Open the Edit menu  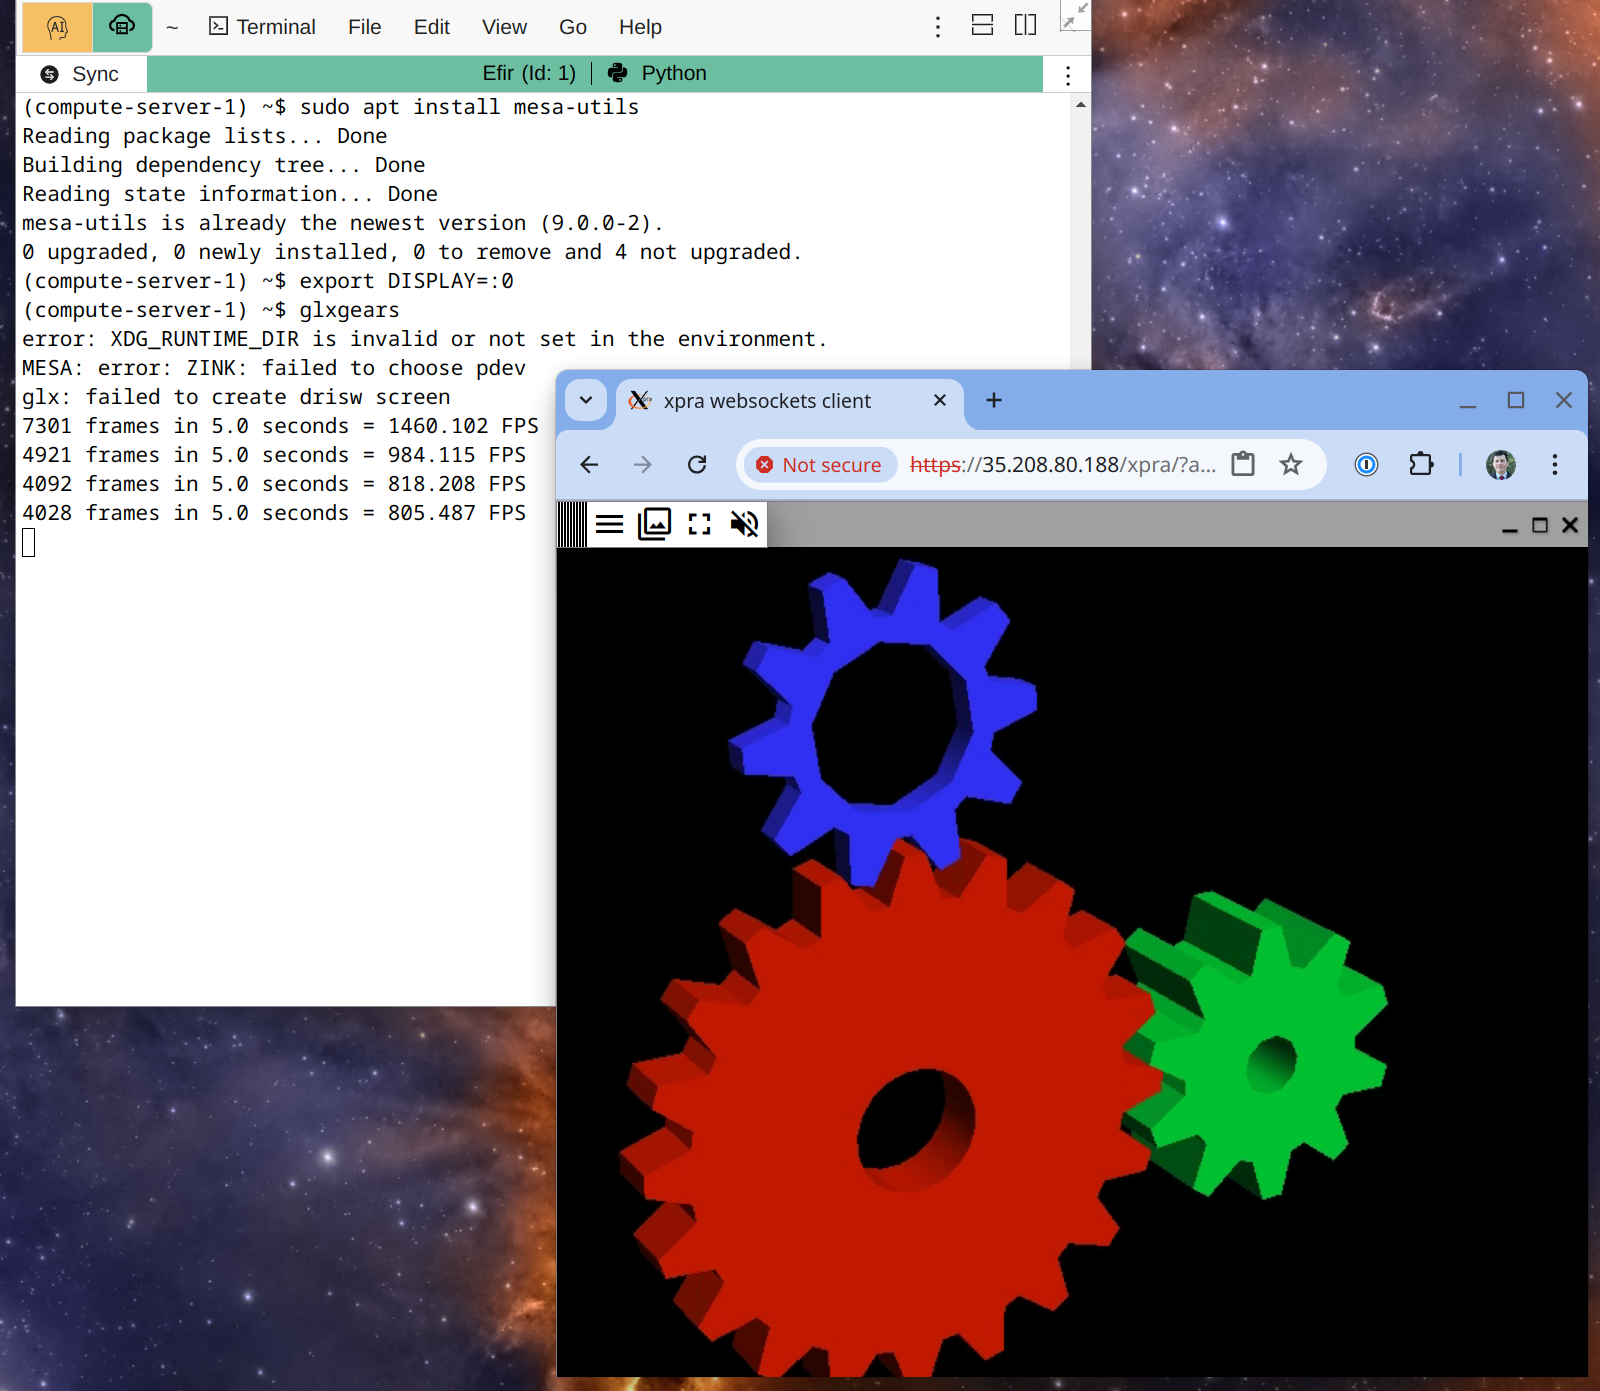click(431, 27)
